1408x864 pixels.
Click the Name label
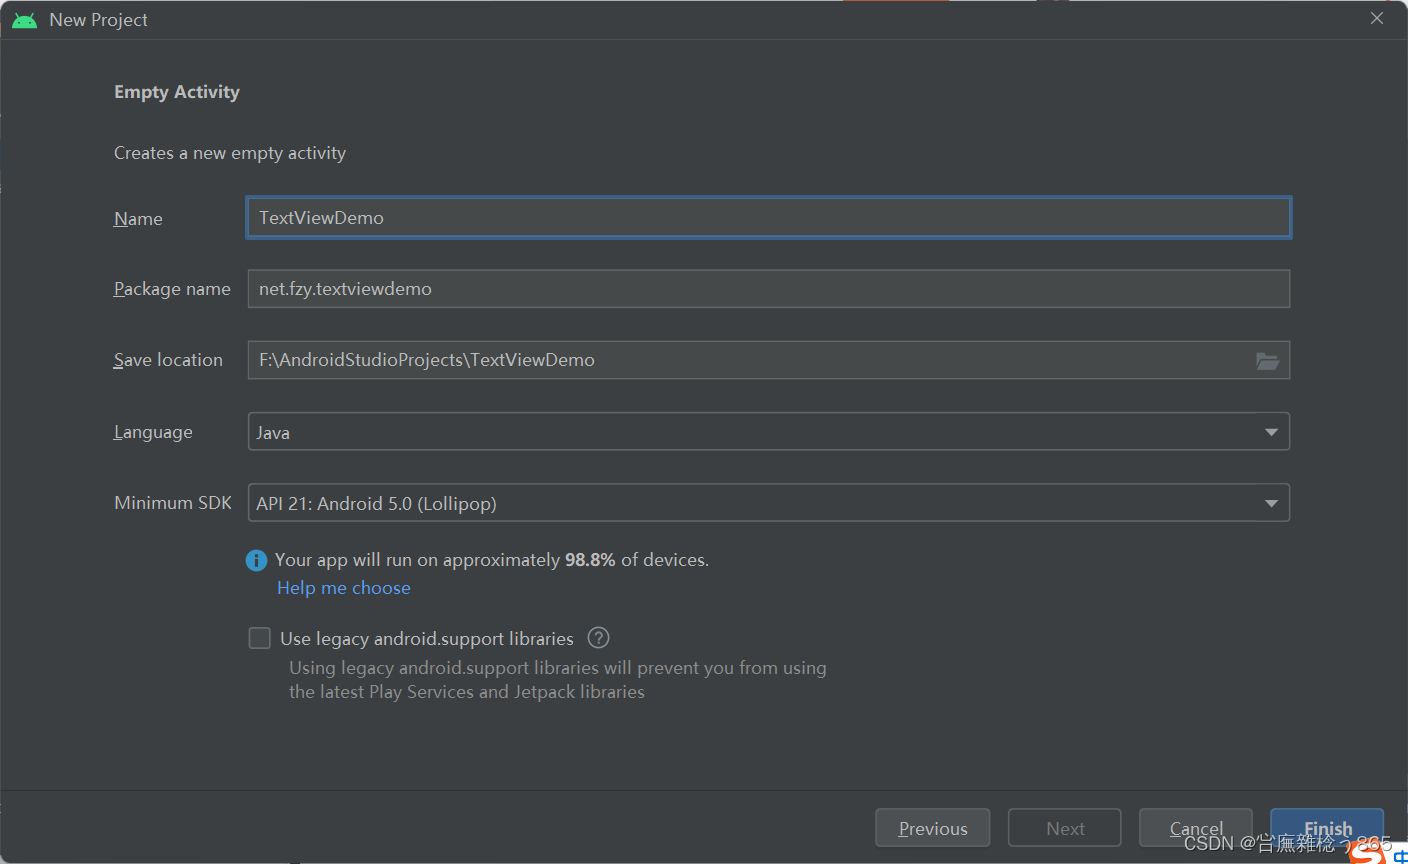coord(138,219)
